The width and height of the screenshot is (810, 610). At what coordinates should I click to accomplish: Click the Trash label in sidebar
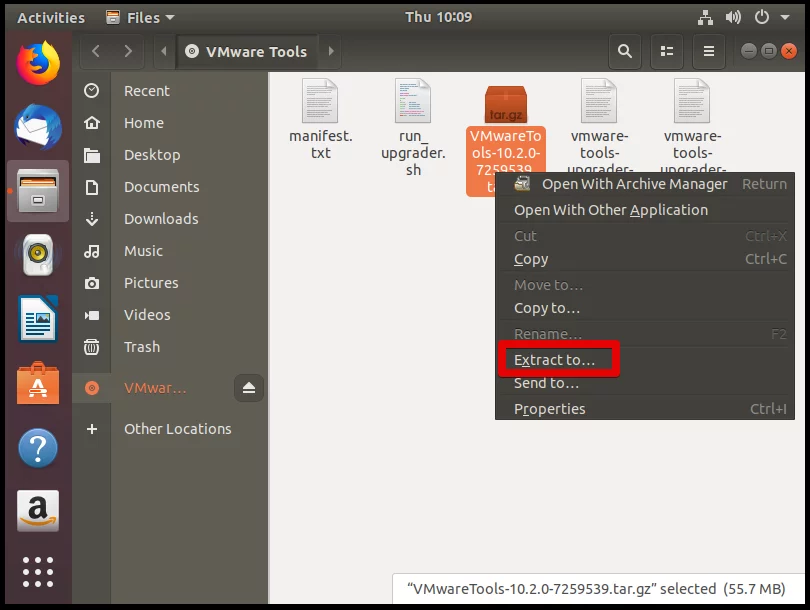(142, 347)
